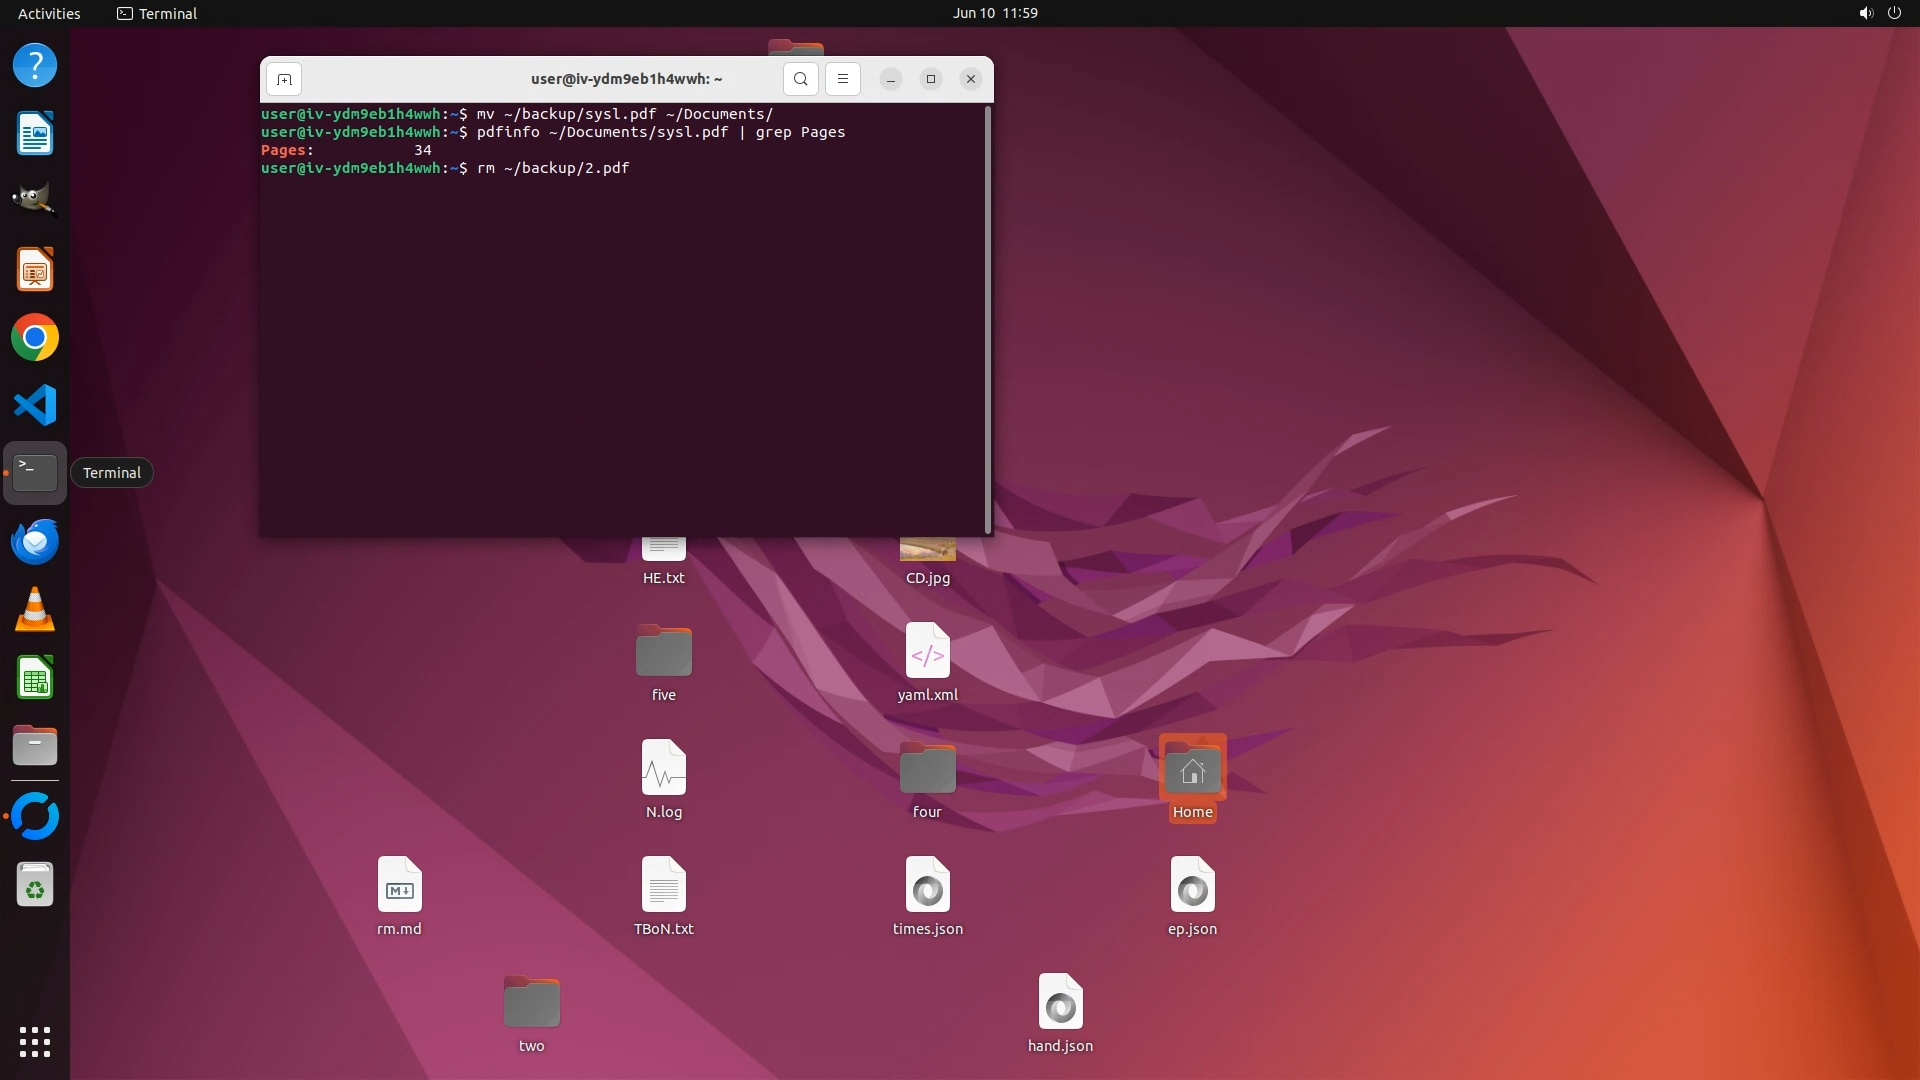Select the Home folder desktop icon
The width and height of the screenshot is (1920, 1080).
click(1192, 771)
